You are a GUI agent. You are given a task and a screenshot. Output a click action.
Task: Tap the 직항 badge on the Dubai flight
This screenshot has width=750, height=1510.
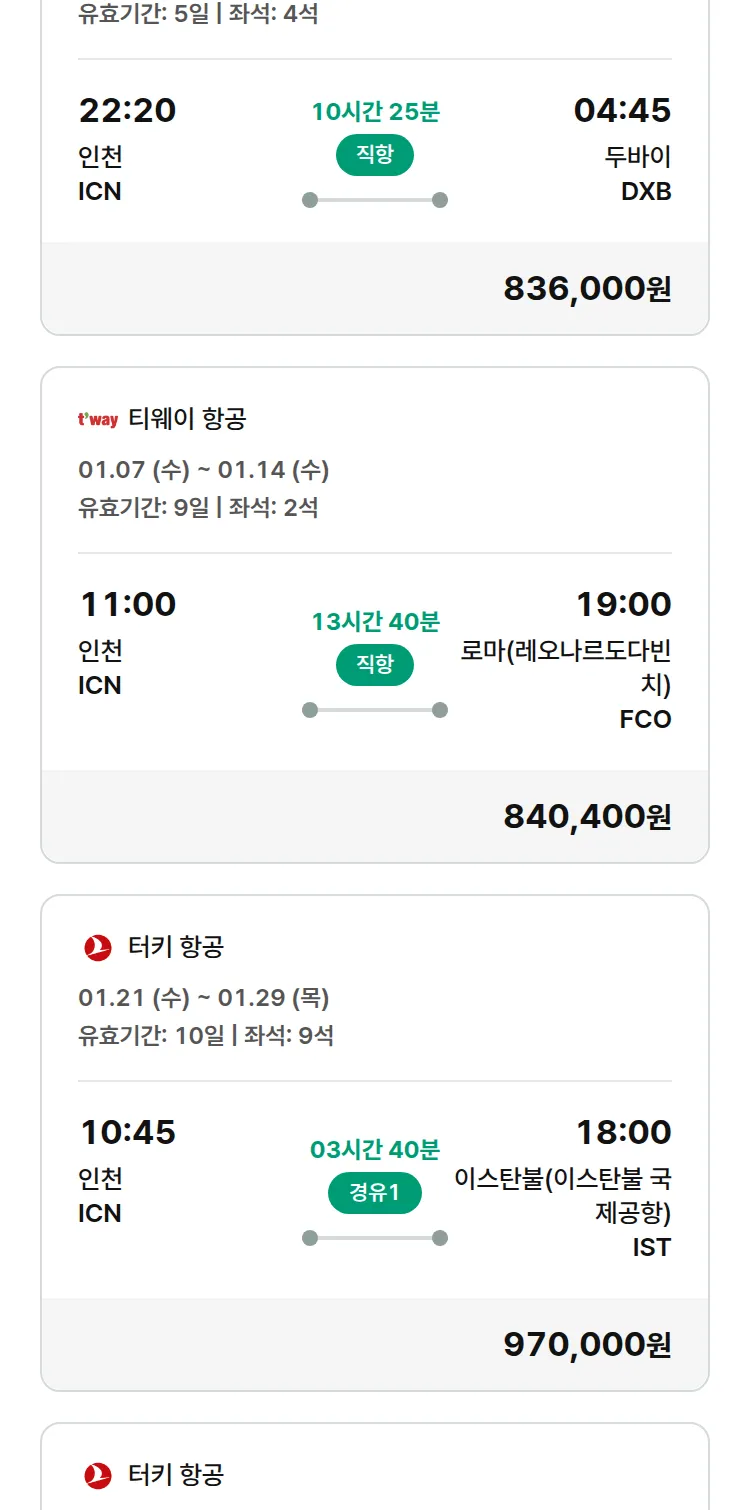(x=375, y=155)
